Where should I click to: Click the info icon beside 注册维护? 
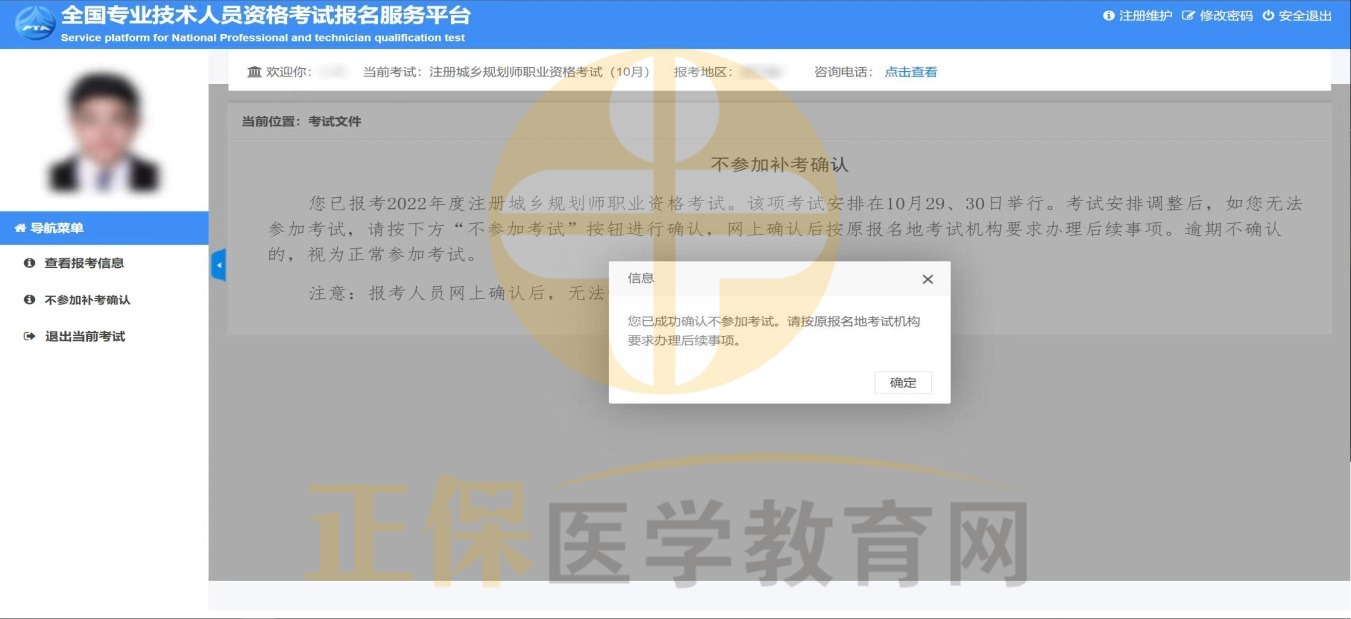coord(1108,16)
